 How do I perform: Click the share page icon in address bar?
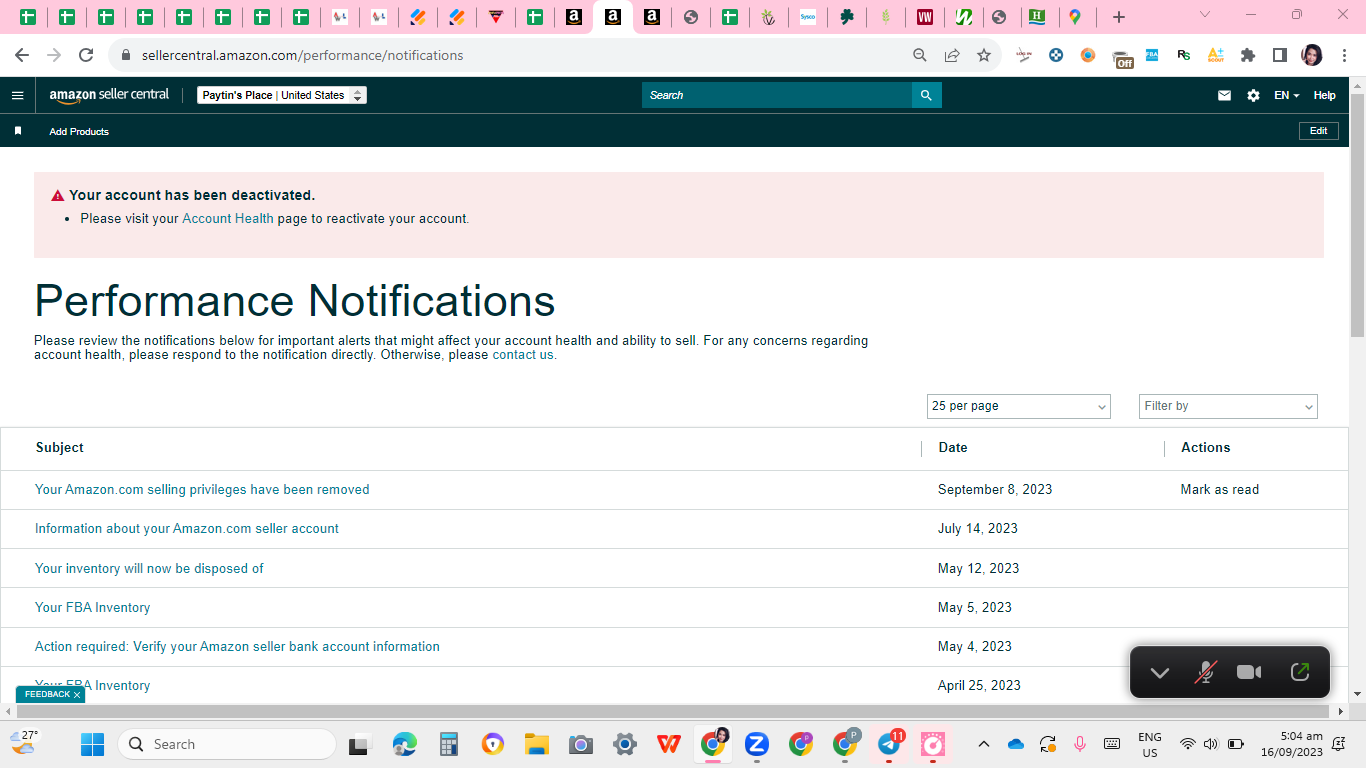coord(952,55)
